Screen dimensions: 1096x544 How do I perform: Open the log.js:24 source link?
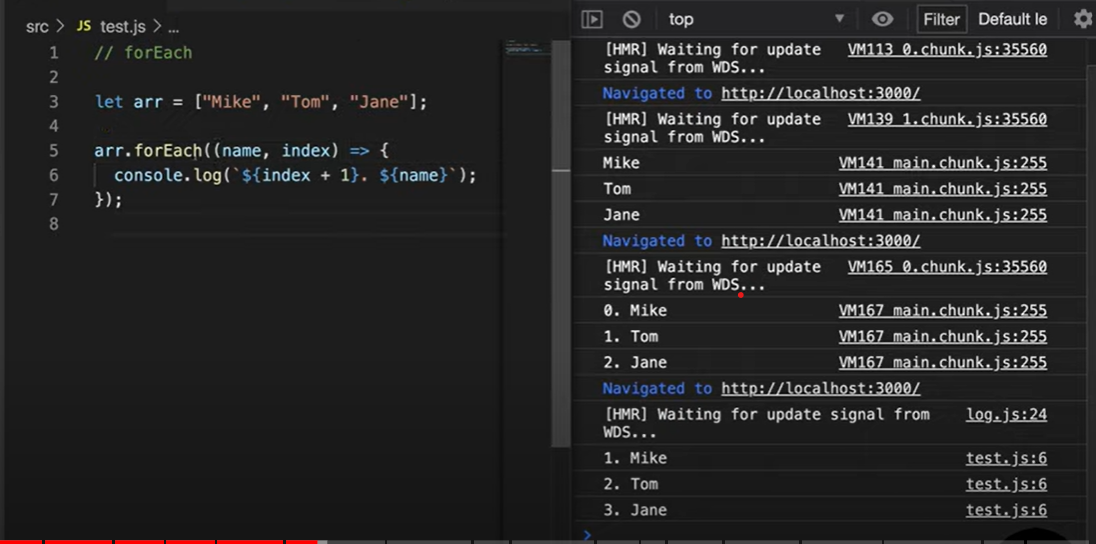click(x=1007, y=415)
